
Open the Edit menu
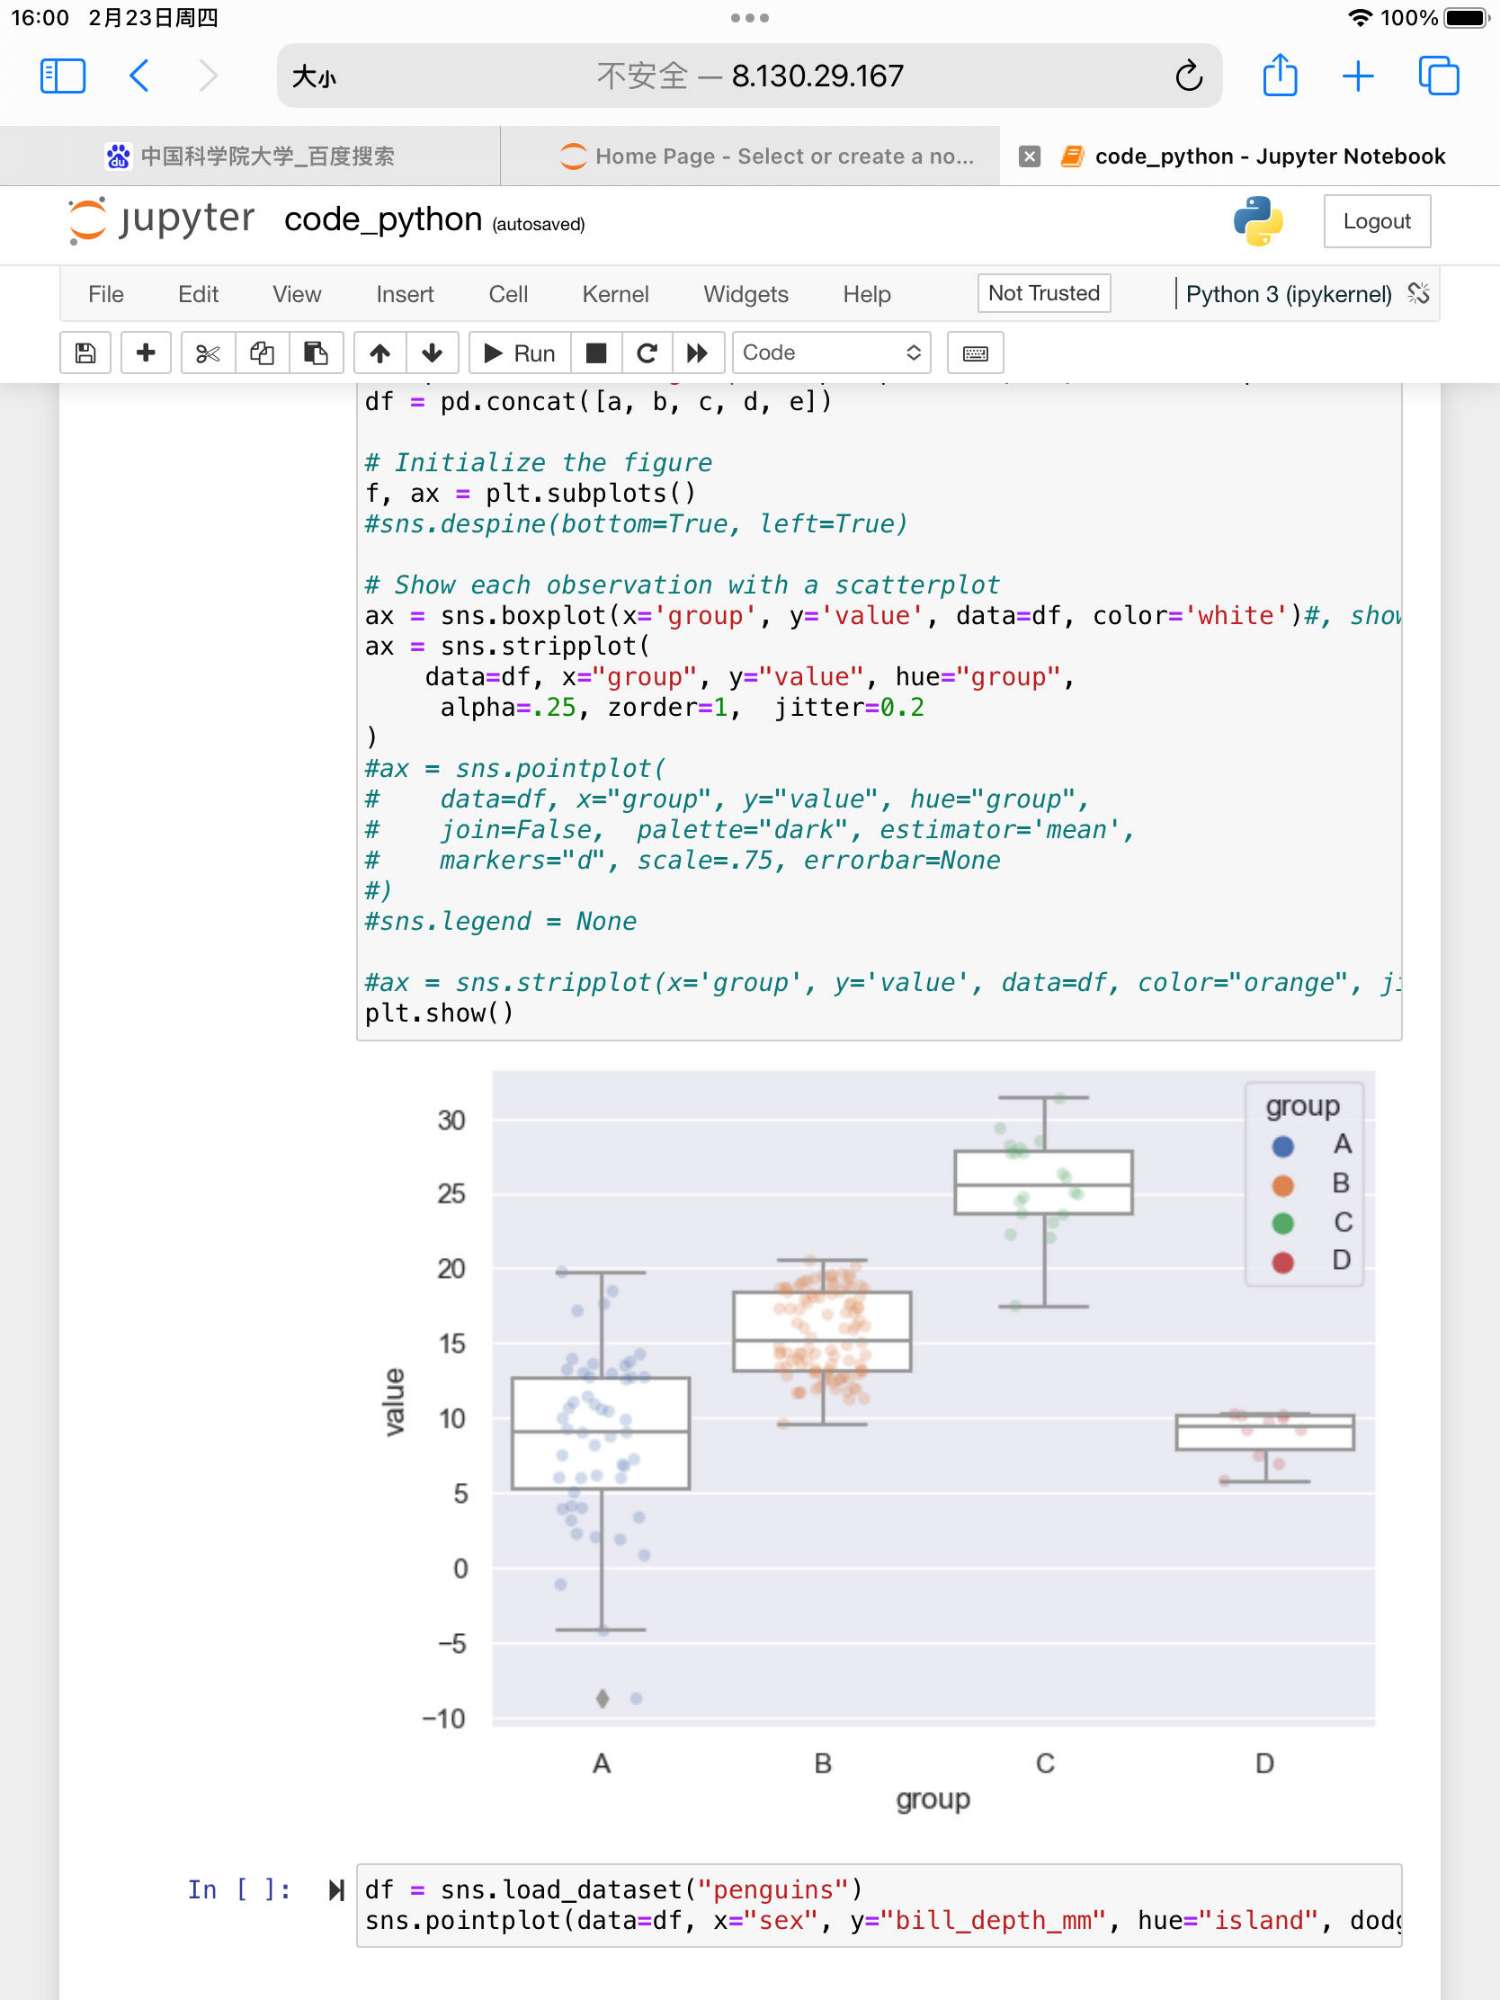[198, 294]
